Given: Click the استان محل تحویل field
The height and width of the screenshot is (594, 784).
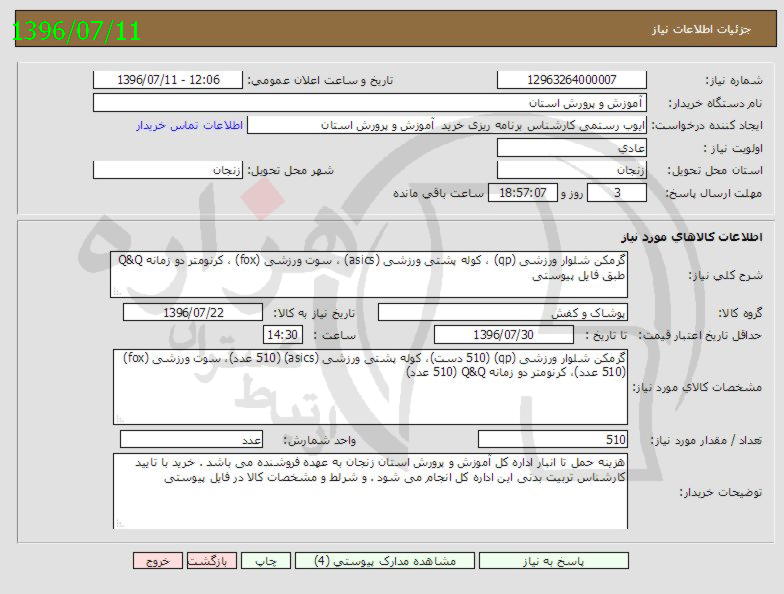Looking at the screenshot, I should click(572, 170).
